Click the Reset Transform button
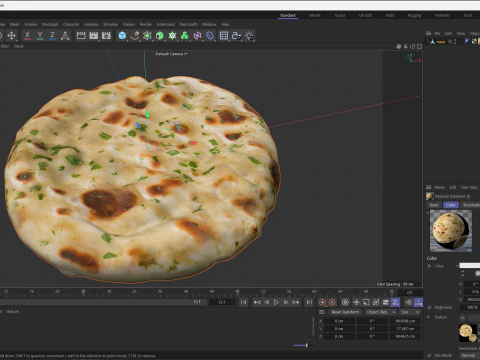Viewport: 480px width, 360px height. tap(345, 312)
